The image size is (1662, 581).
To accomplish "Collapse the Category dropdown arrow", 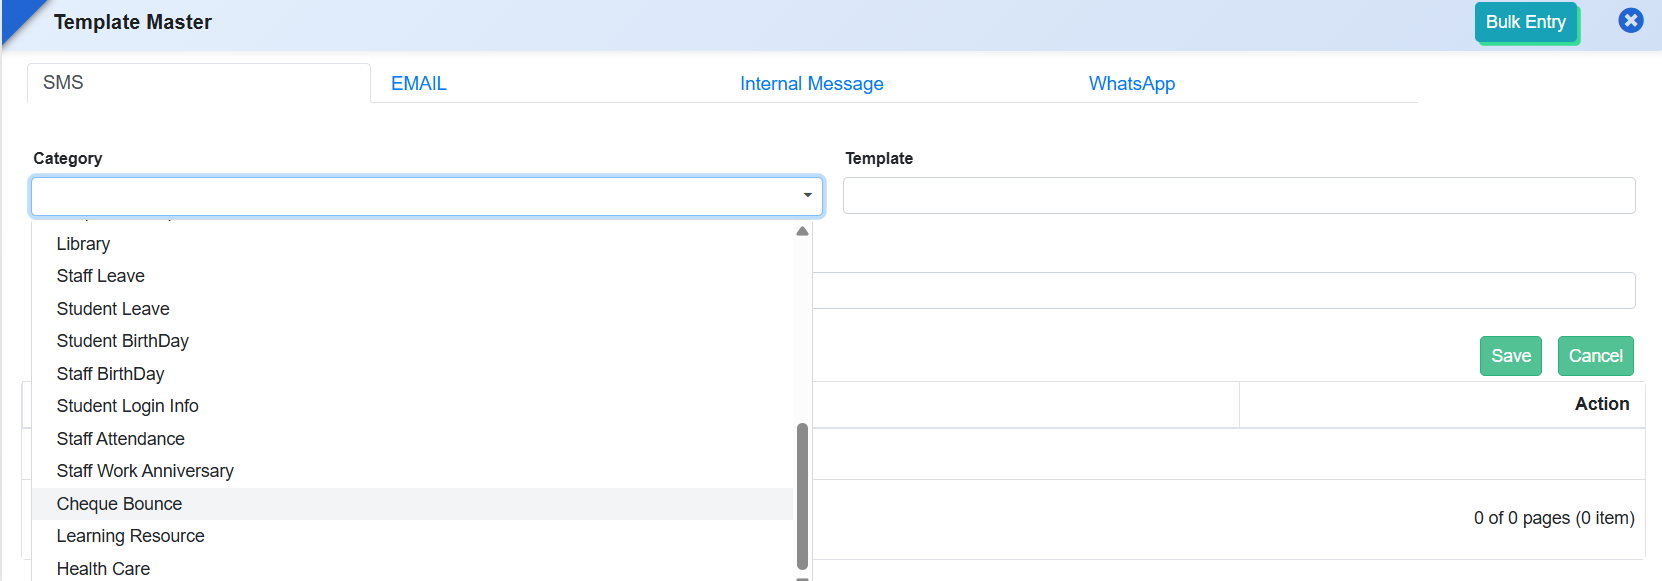I will tap(807, 196).
